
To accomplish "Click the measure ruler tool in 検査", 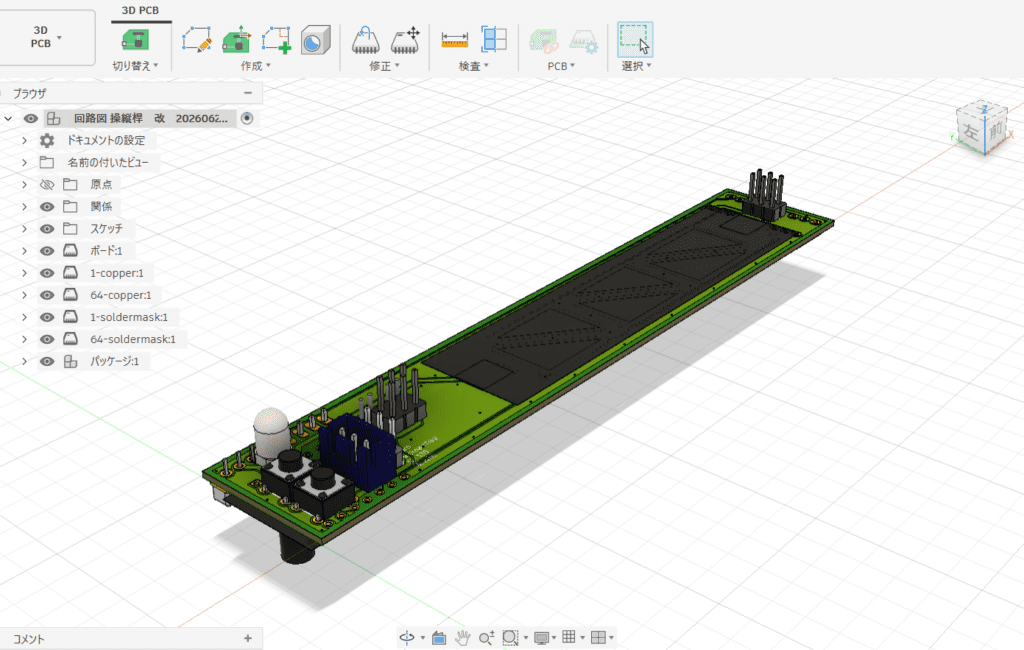I will (455, 40).
